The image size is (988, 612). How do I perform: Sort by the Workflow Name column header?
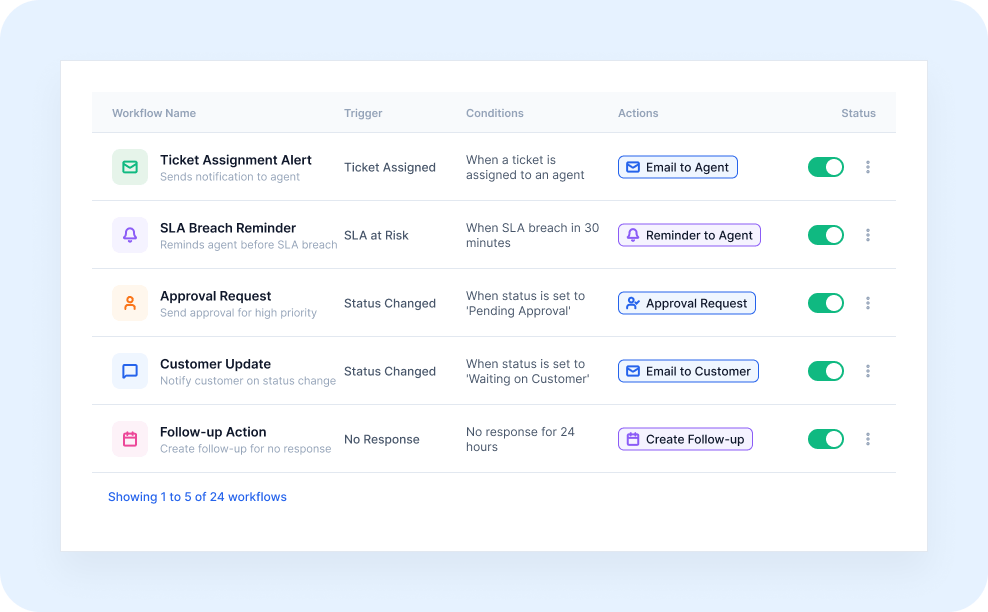click(154, 113)
